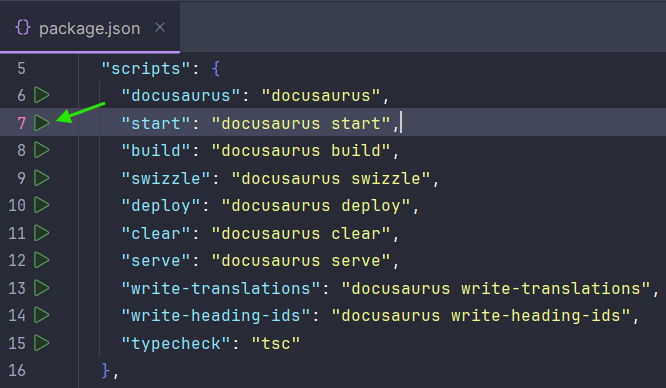666x388 pixels.
Task: Select the package.json editor tab
Action: tap(90, 28)
